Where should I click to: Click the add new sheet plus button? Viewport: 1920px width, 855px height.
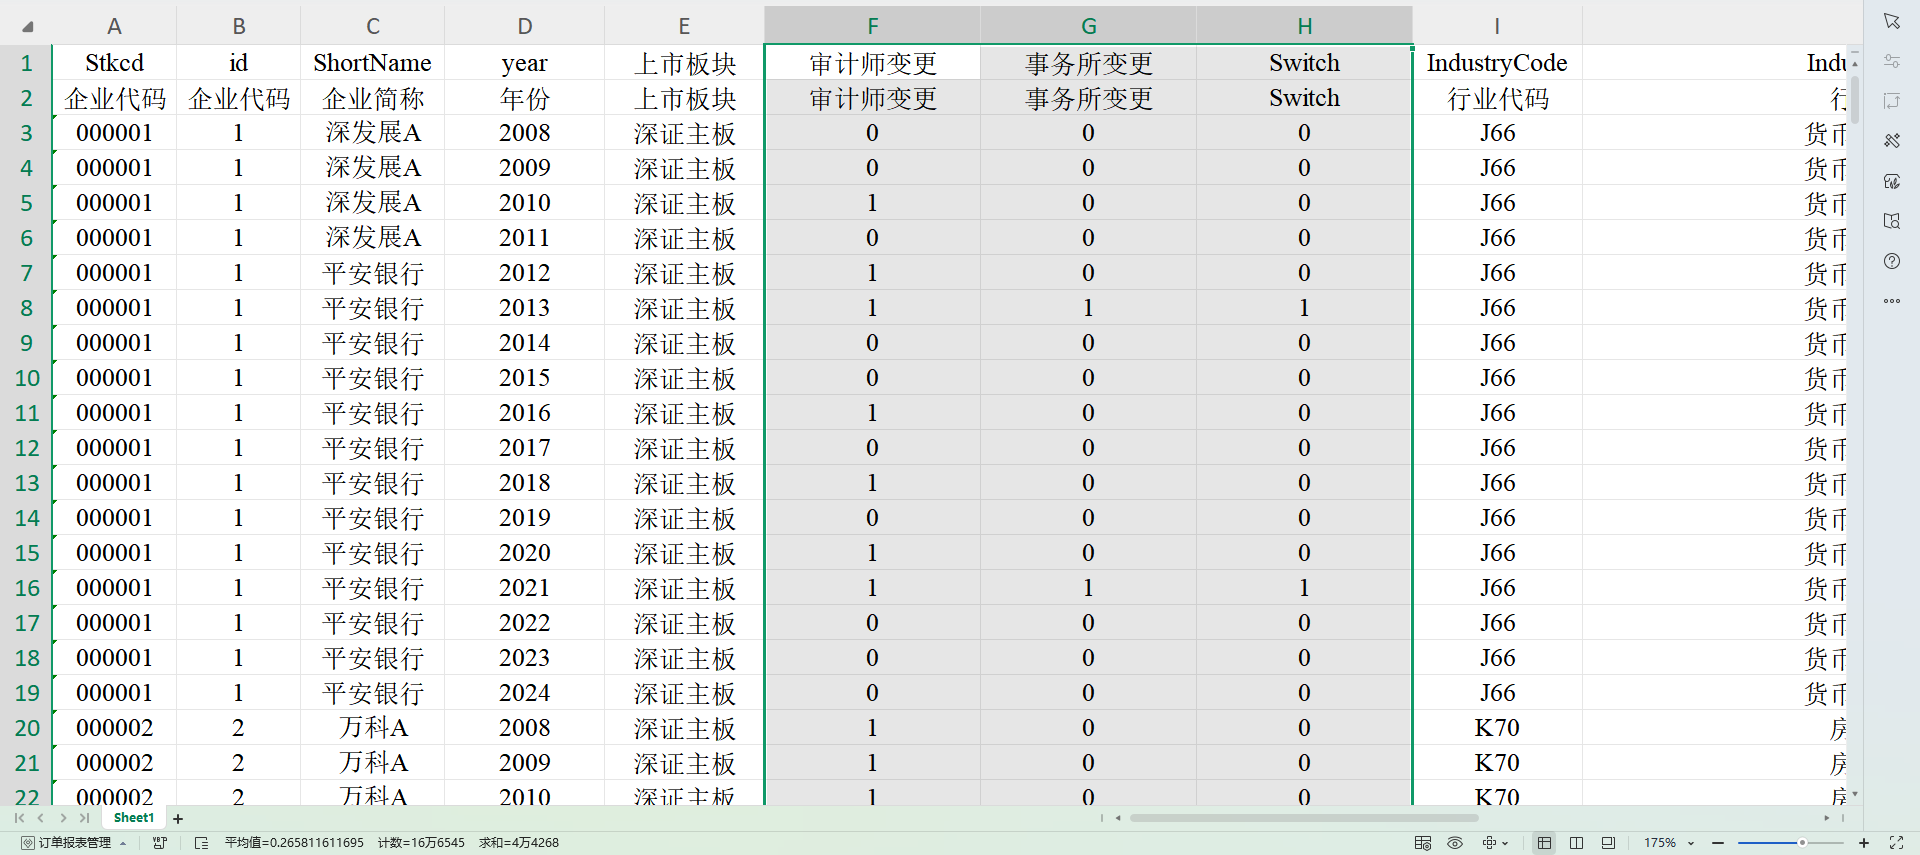click(x=178, y=819)
